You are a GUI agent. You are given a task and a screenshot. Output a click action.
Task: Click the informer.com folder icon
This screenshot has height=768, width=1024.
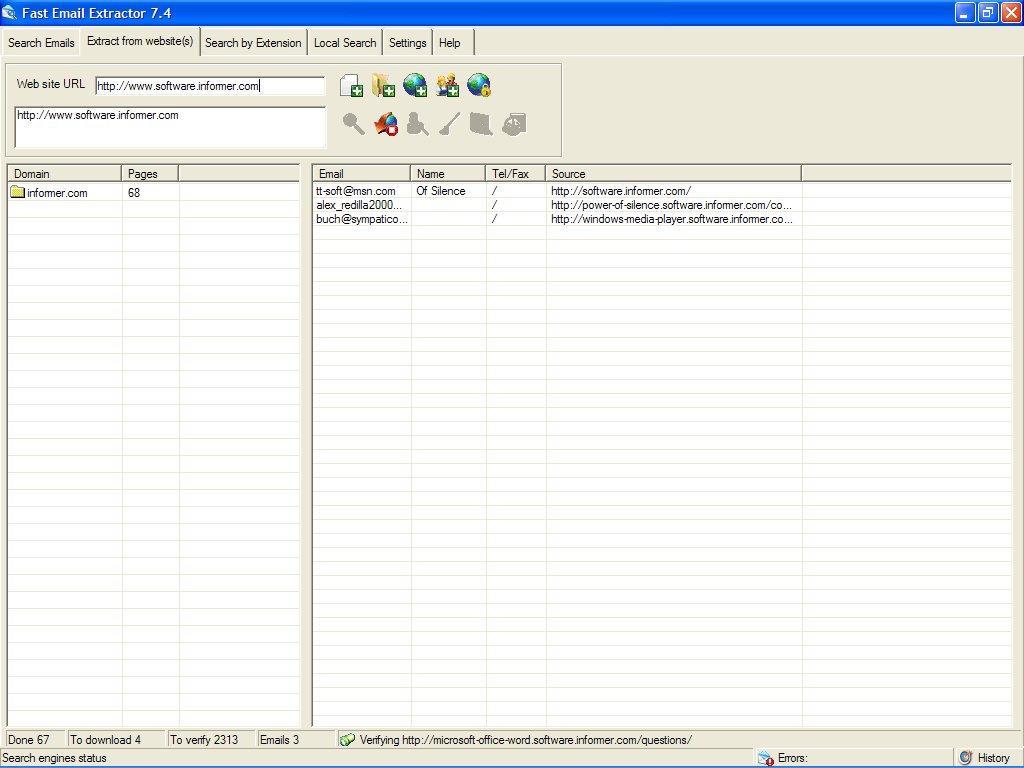pos(18,192)
